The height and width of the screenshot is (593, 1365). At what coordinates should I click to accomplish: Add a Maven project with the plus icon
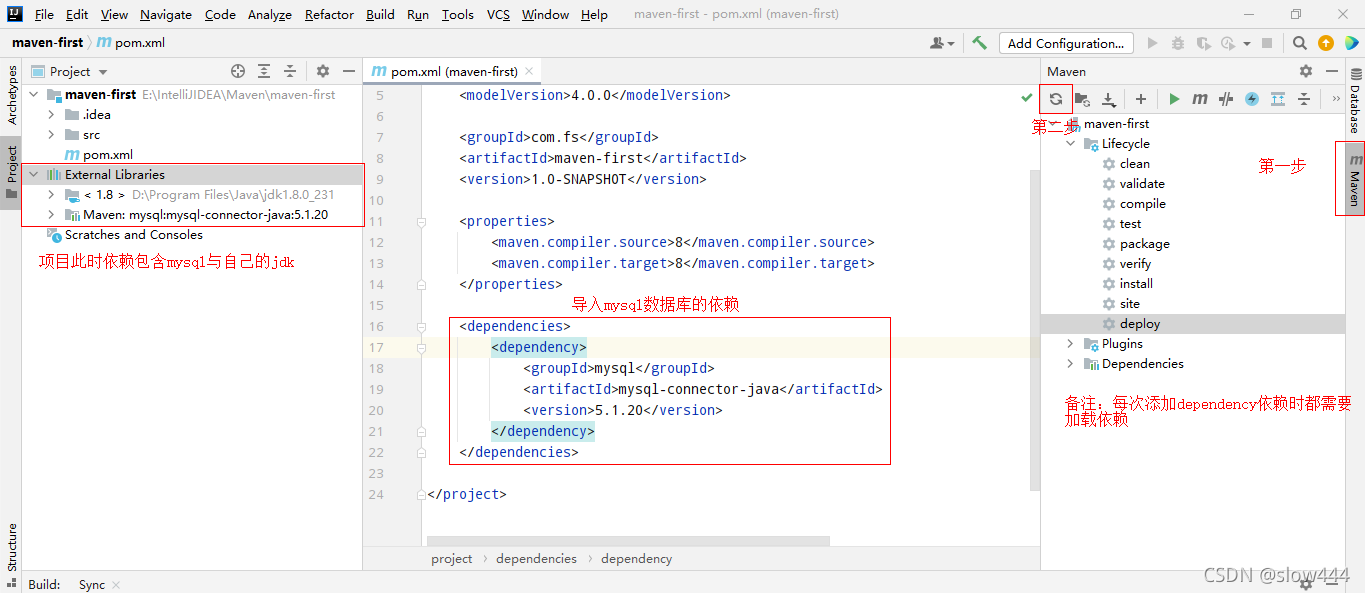pos(1141,99)
